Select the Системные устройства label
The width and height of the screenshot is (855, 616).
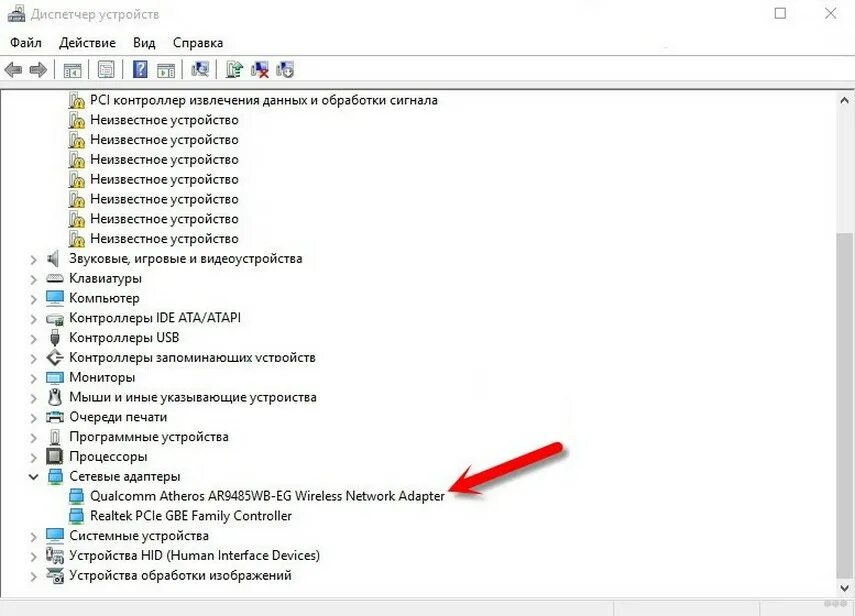[139, 535]
